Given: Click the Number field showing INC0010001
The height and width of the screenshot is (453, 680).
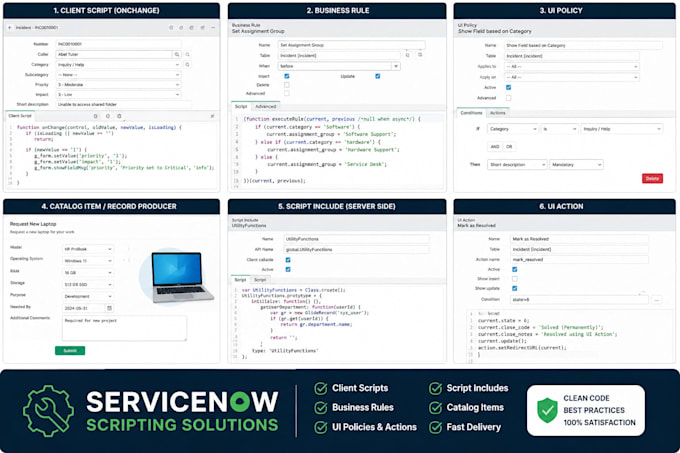Looking at the screenshot, I should (x=118, y=44).
